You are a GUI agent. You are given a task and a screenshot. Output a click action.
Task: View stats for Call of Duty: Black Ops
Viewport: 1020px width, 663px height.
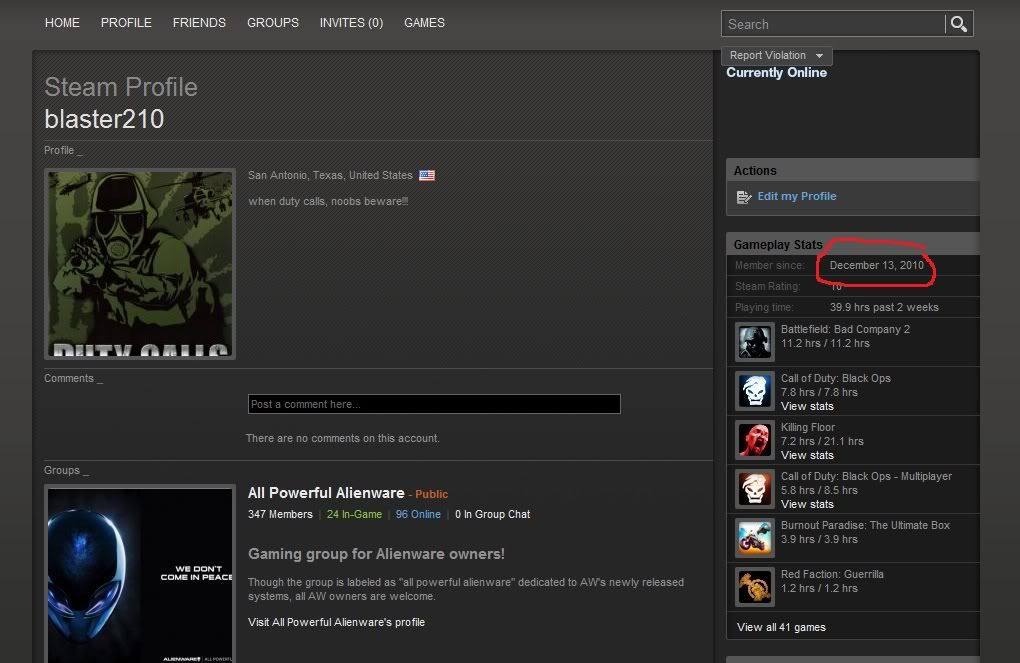(807, 407)
